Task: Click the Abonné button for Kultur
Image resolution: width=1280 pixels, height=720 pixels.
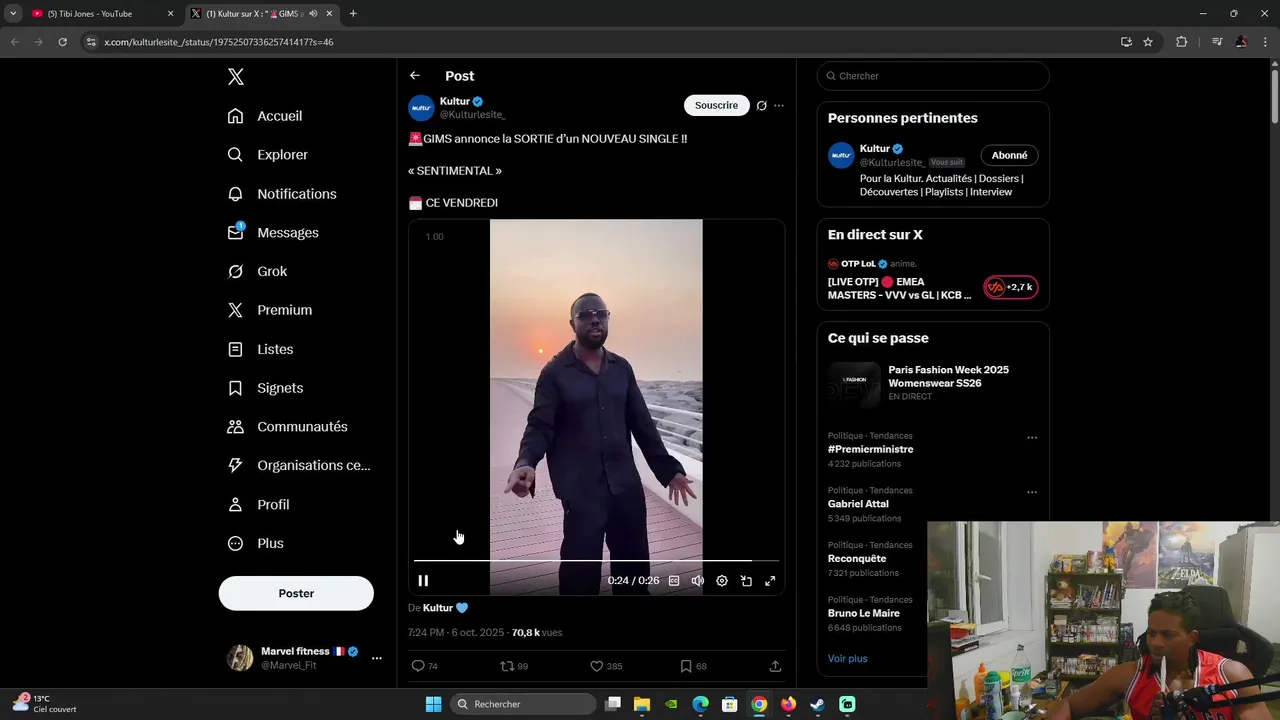Action: coord(1009,155)
